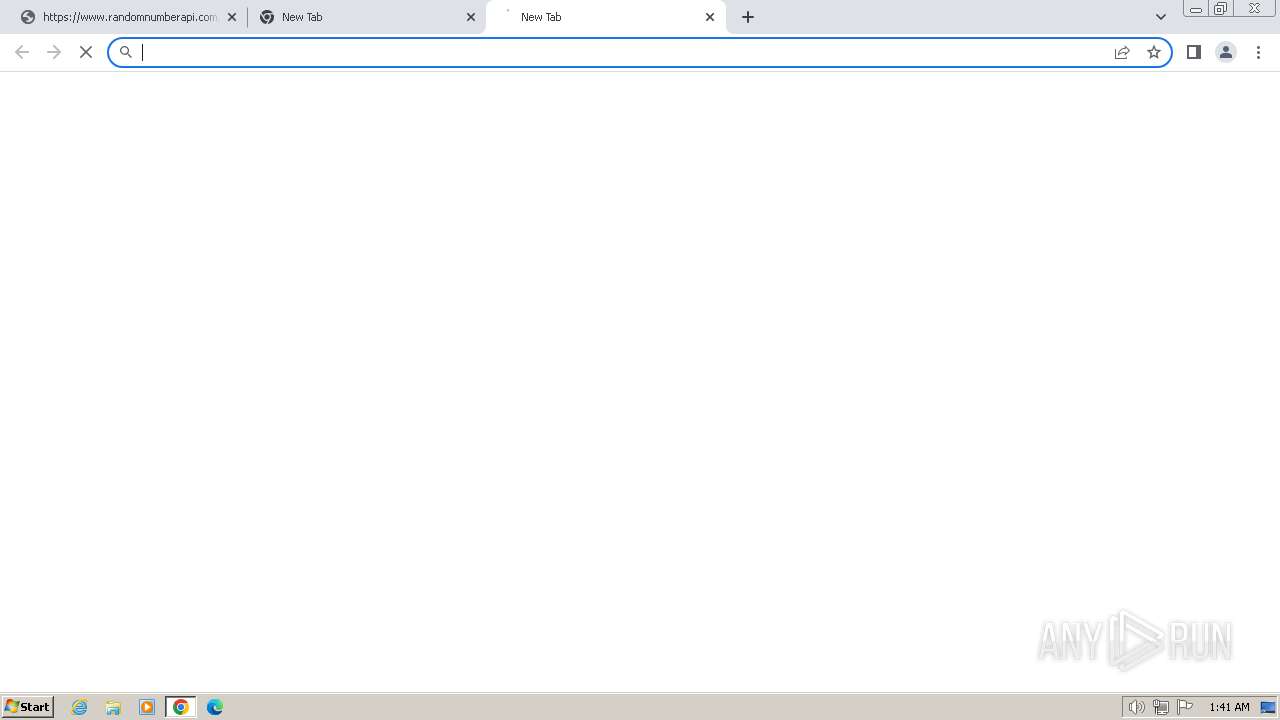This screenshot has width=1280, height=720.
Task: Toggle the browser side panel
Action: [x=1193, y=52]
